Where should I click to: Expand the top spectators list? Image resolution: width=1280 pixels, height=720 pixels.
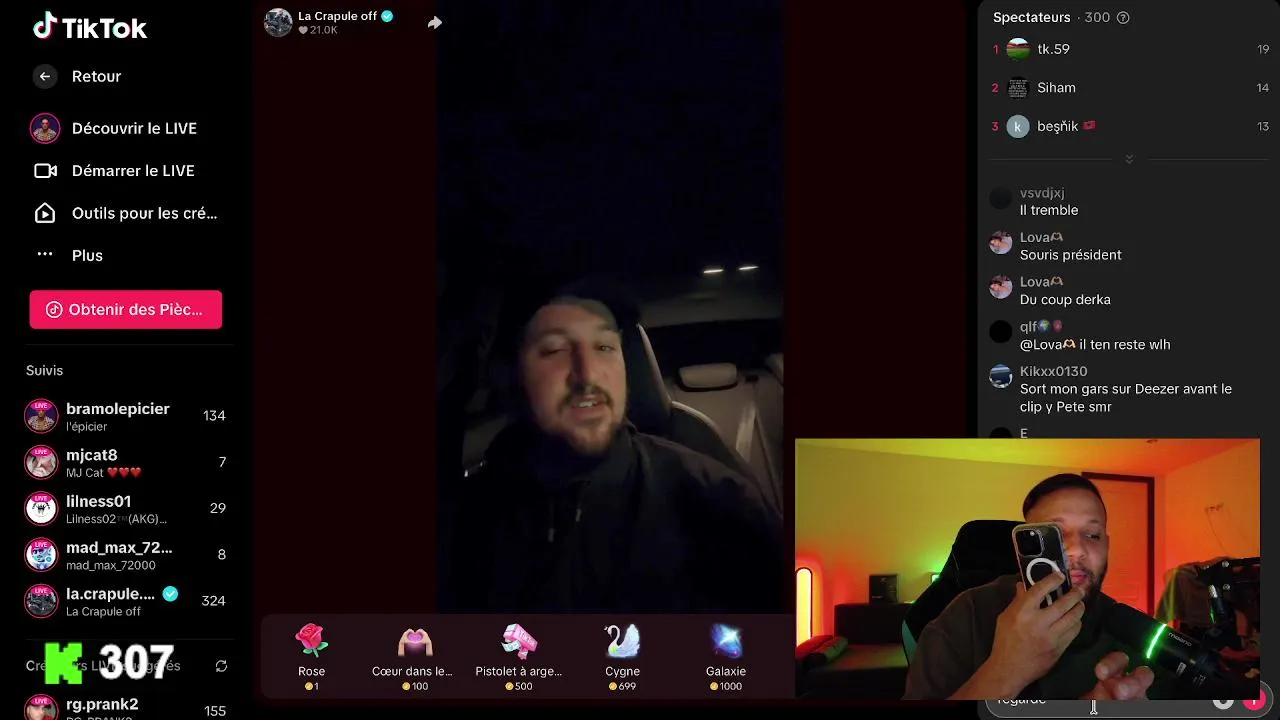pos(1129,159)
